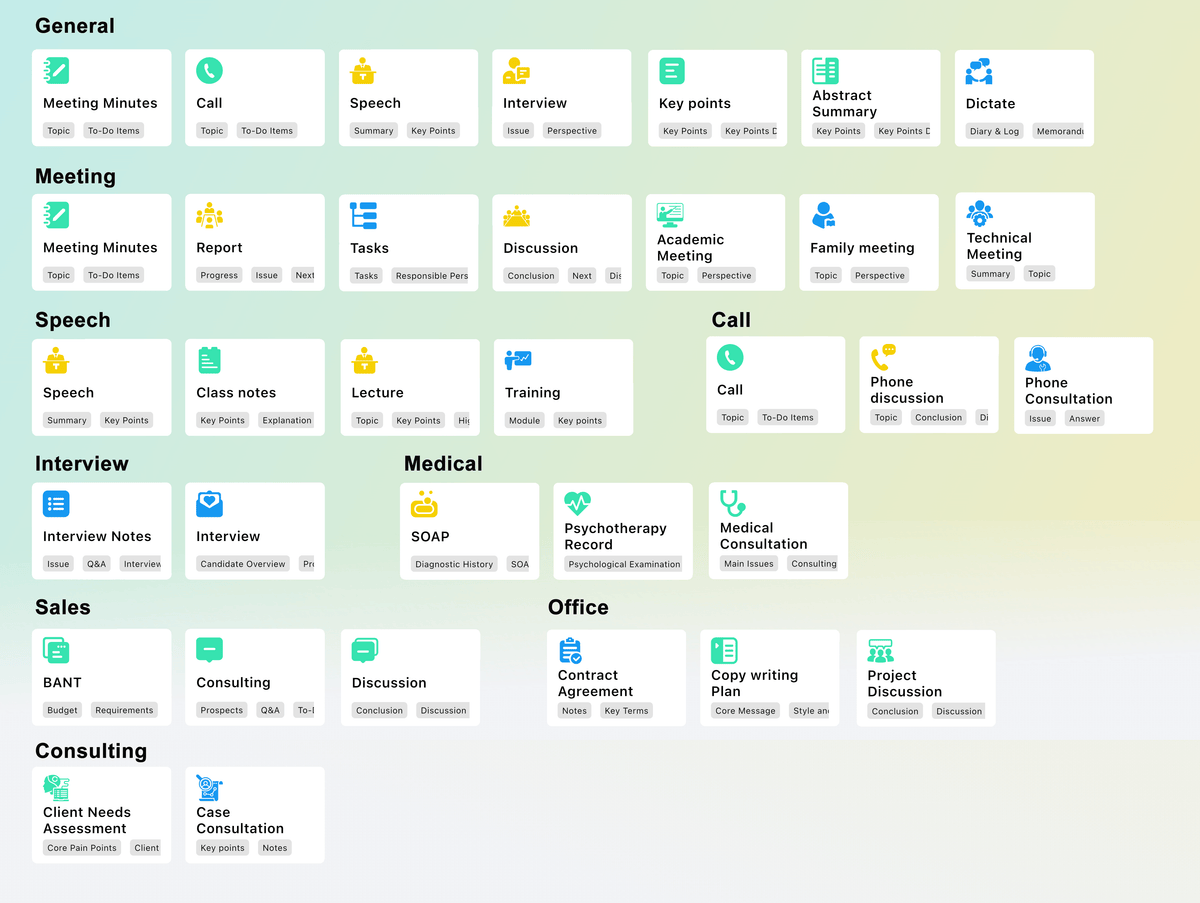Viewport: 1200px width, 903px height.
Task: Click the SOAP template soap icon
Action: [424, 504]
